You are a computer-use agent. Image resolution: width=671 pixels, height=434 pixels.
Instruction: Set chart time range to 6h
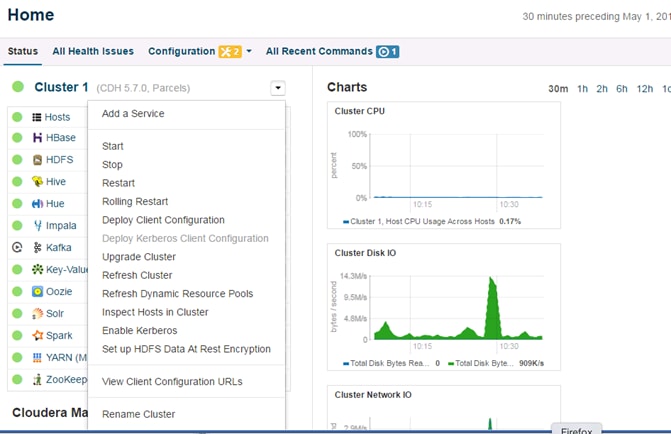pyautogui.click(x=622, y=89)
